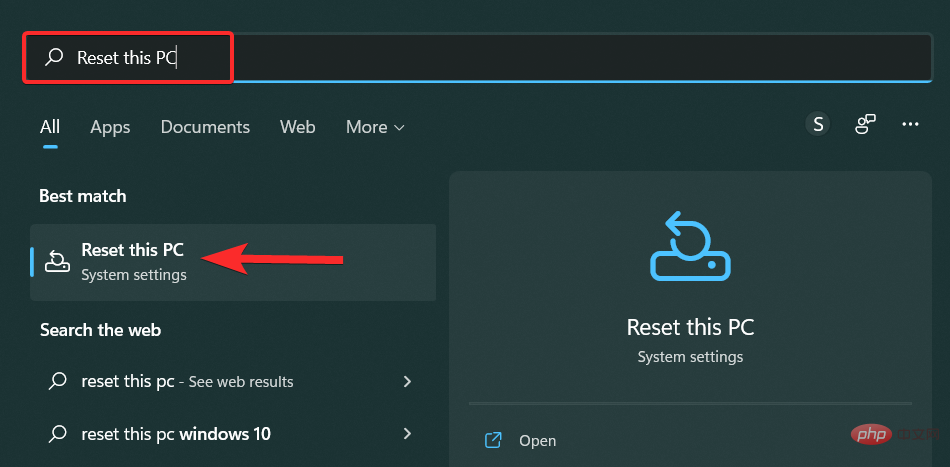Expand the More dropdown
The image size is (950, 467).
[375, 127]
